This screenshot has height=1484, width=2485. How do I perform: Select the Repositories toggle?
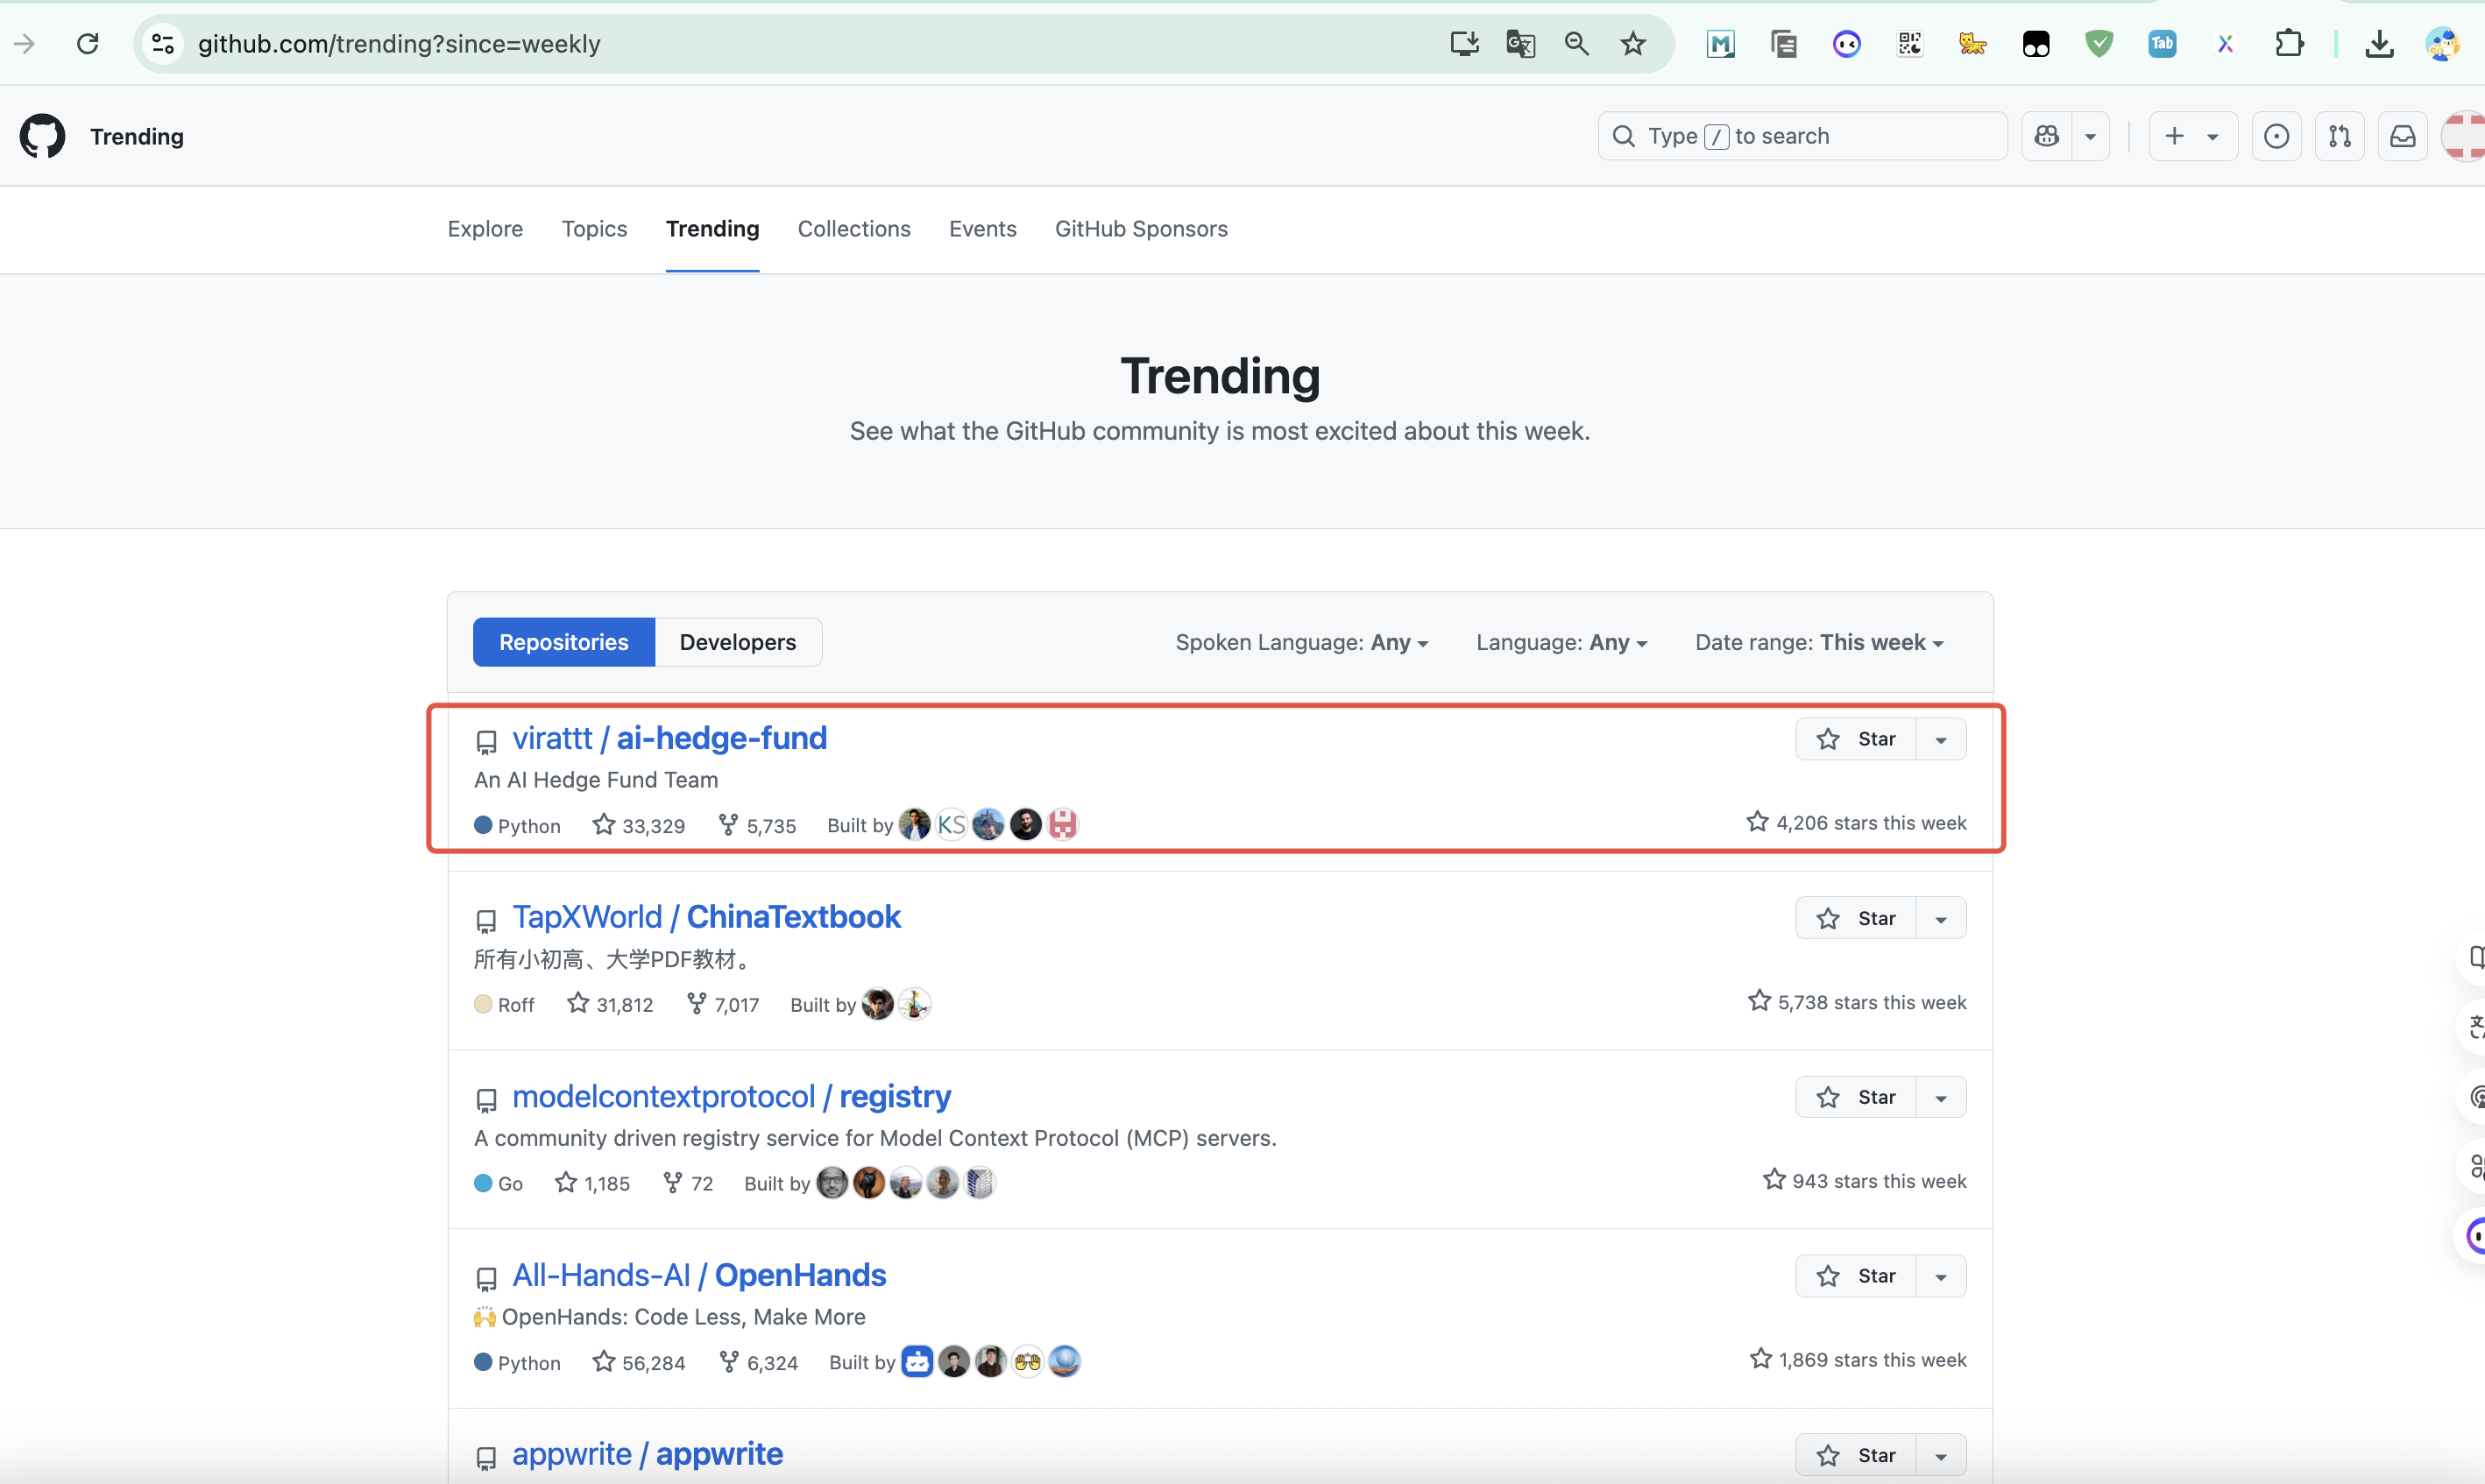(x=563, y=641)
